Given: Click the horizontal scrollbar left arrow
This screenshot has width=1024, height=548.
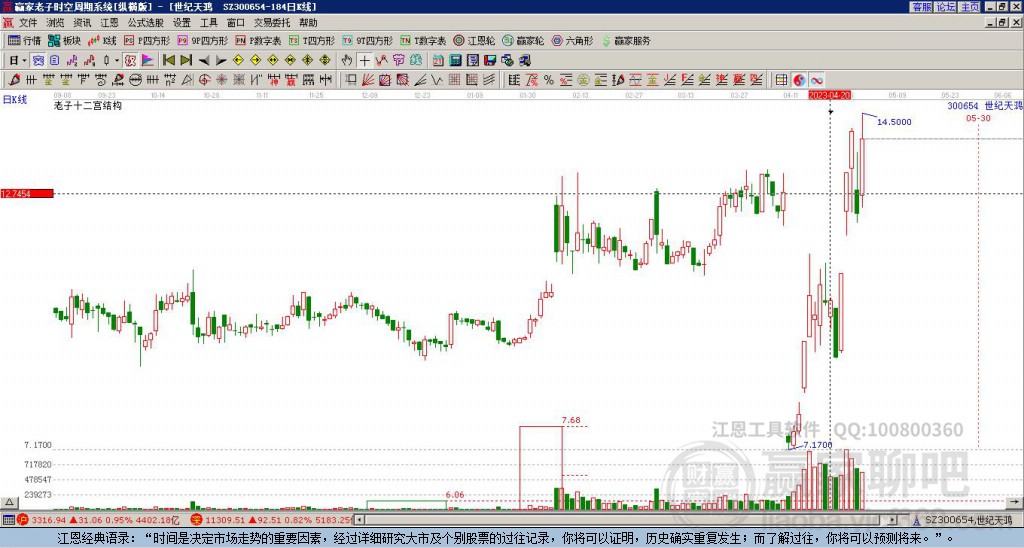Looking at the screenshot, I should tap(359, 520).
